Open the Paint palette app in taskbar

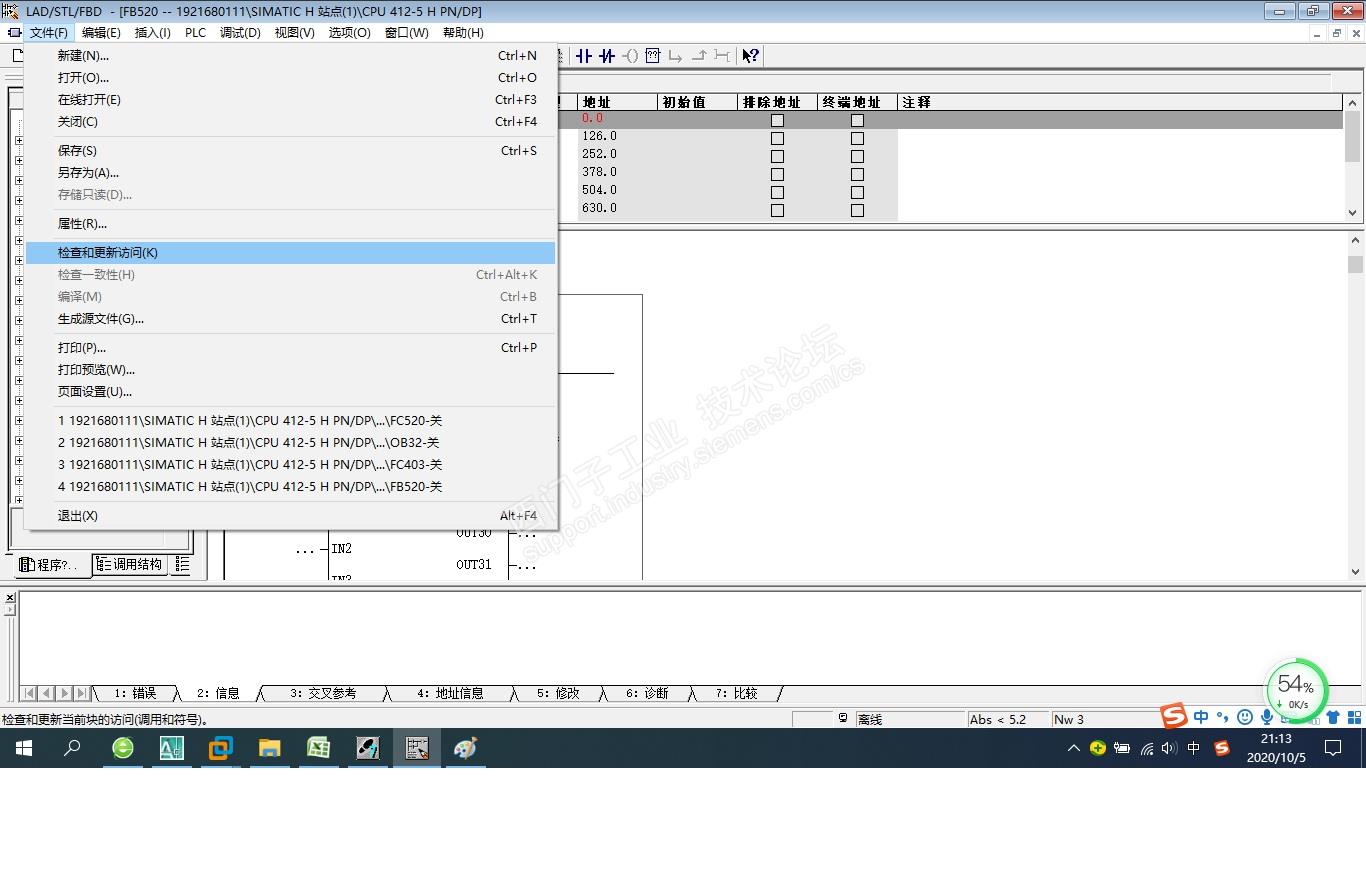[x=466, y=748]
